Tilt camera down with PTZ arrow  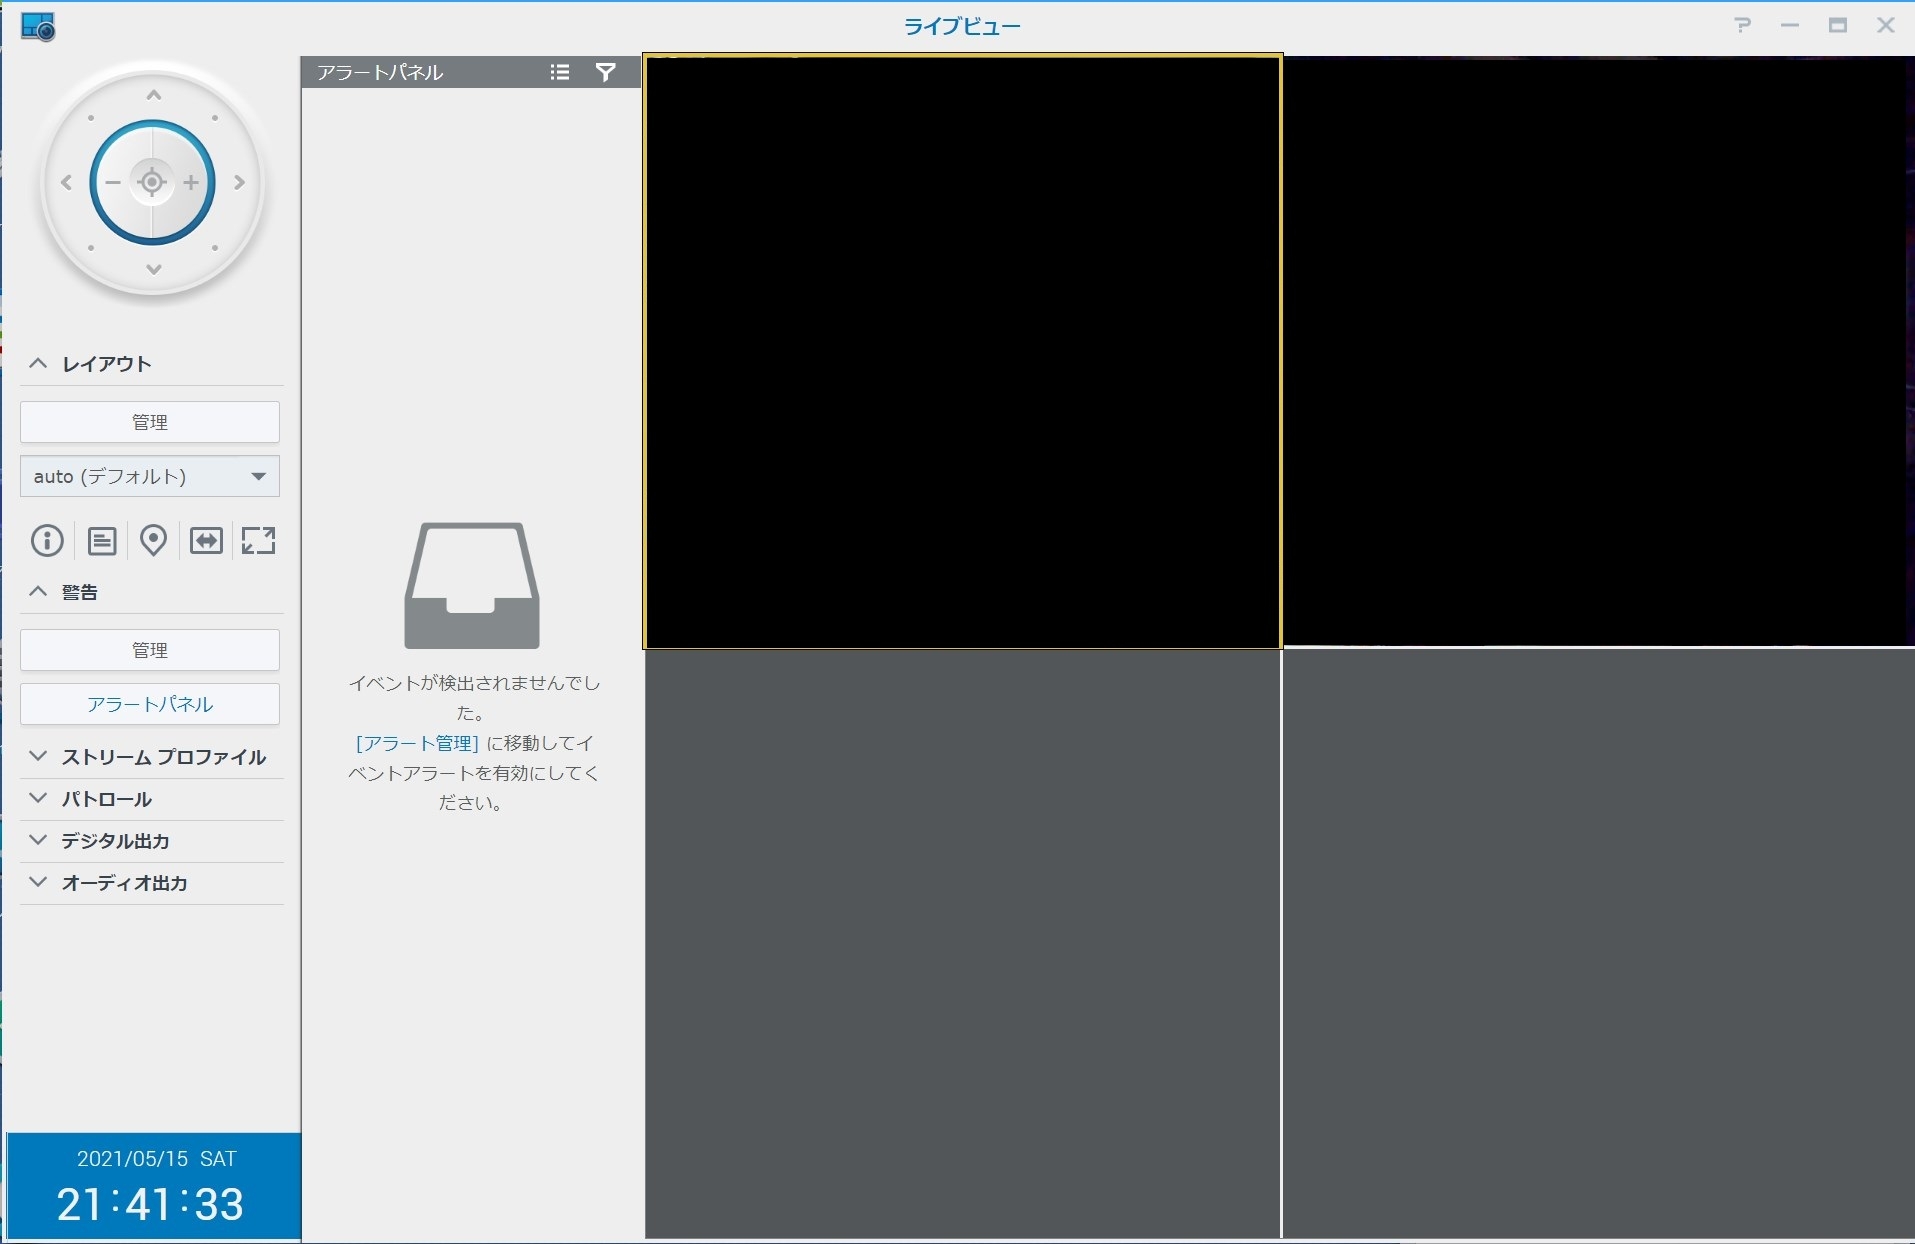click(153, 269)
